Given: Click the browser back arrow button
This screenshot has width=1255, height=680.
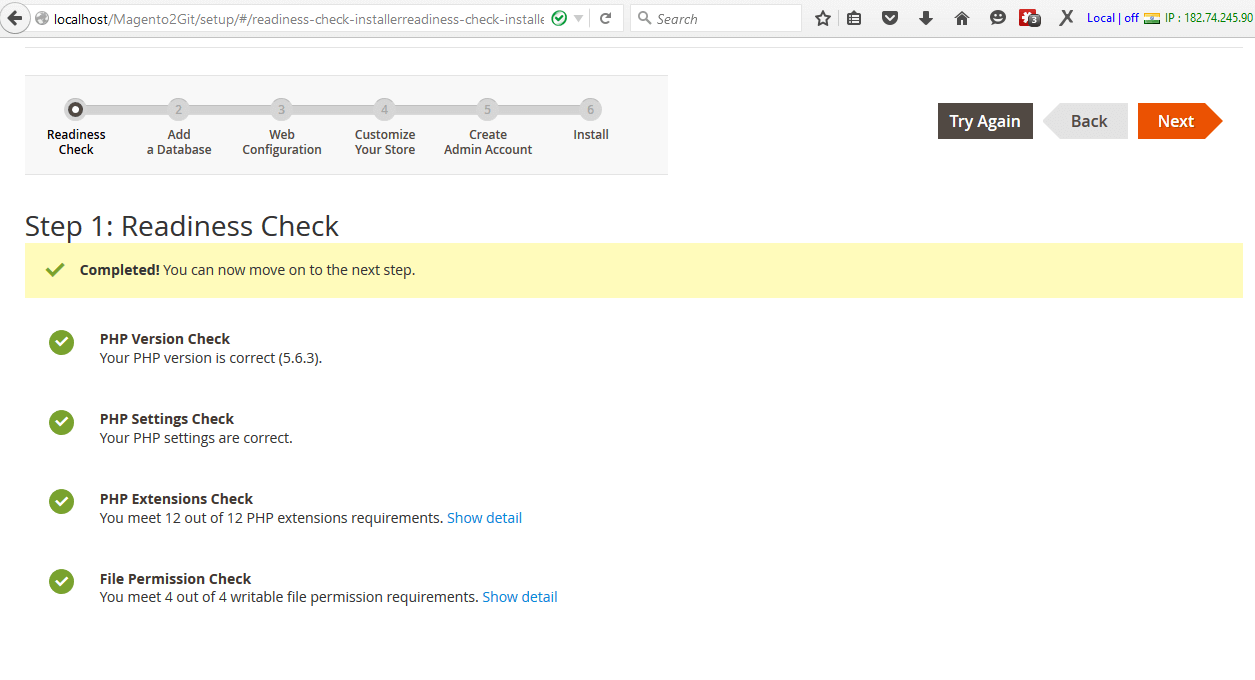Looking at the screenshot, I should [x=15, y=18].
